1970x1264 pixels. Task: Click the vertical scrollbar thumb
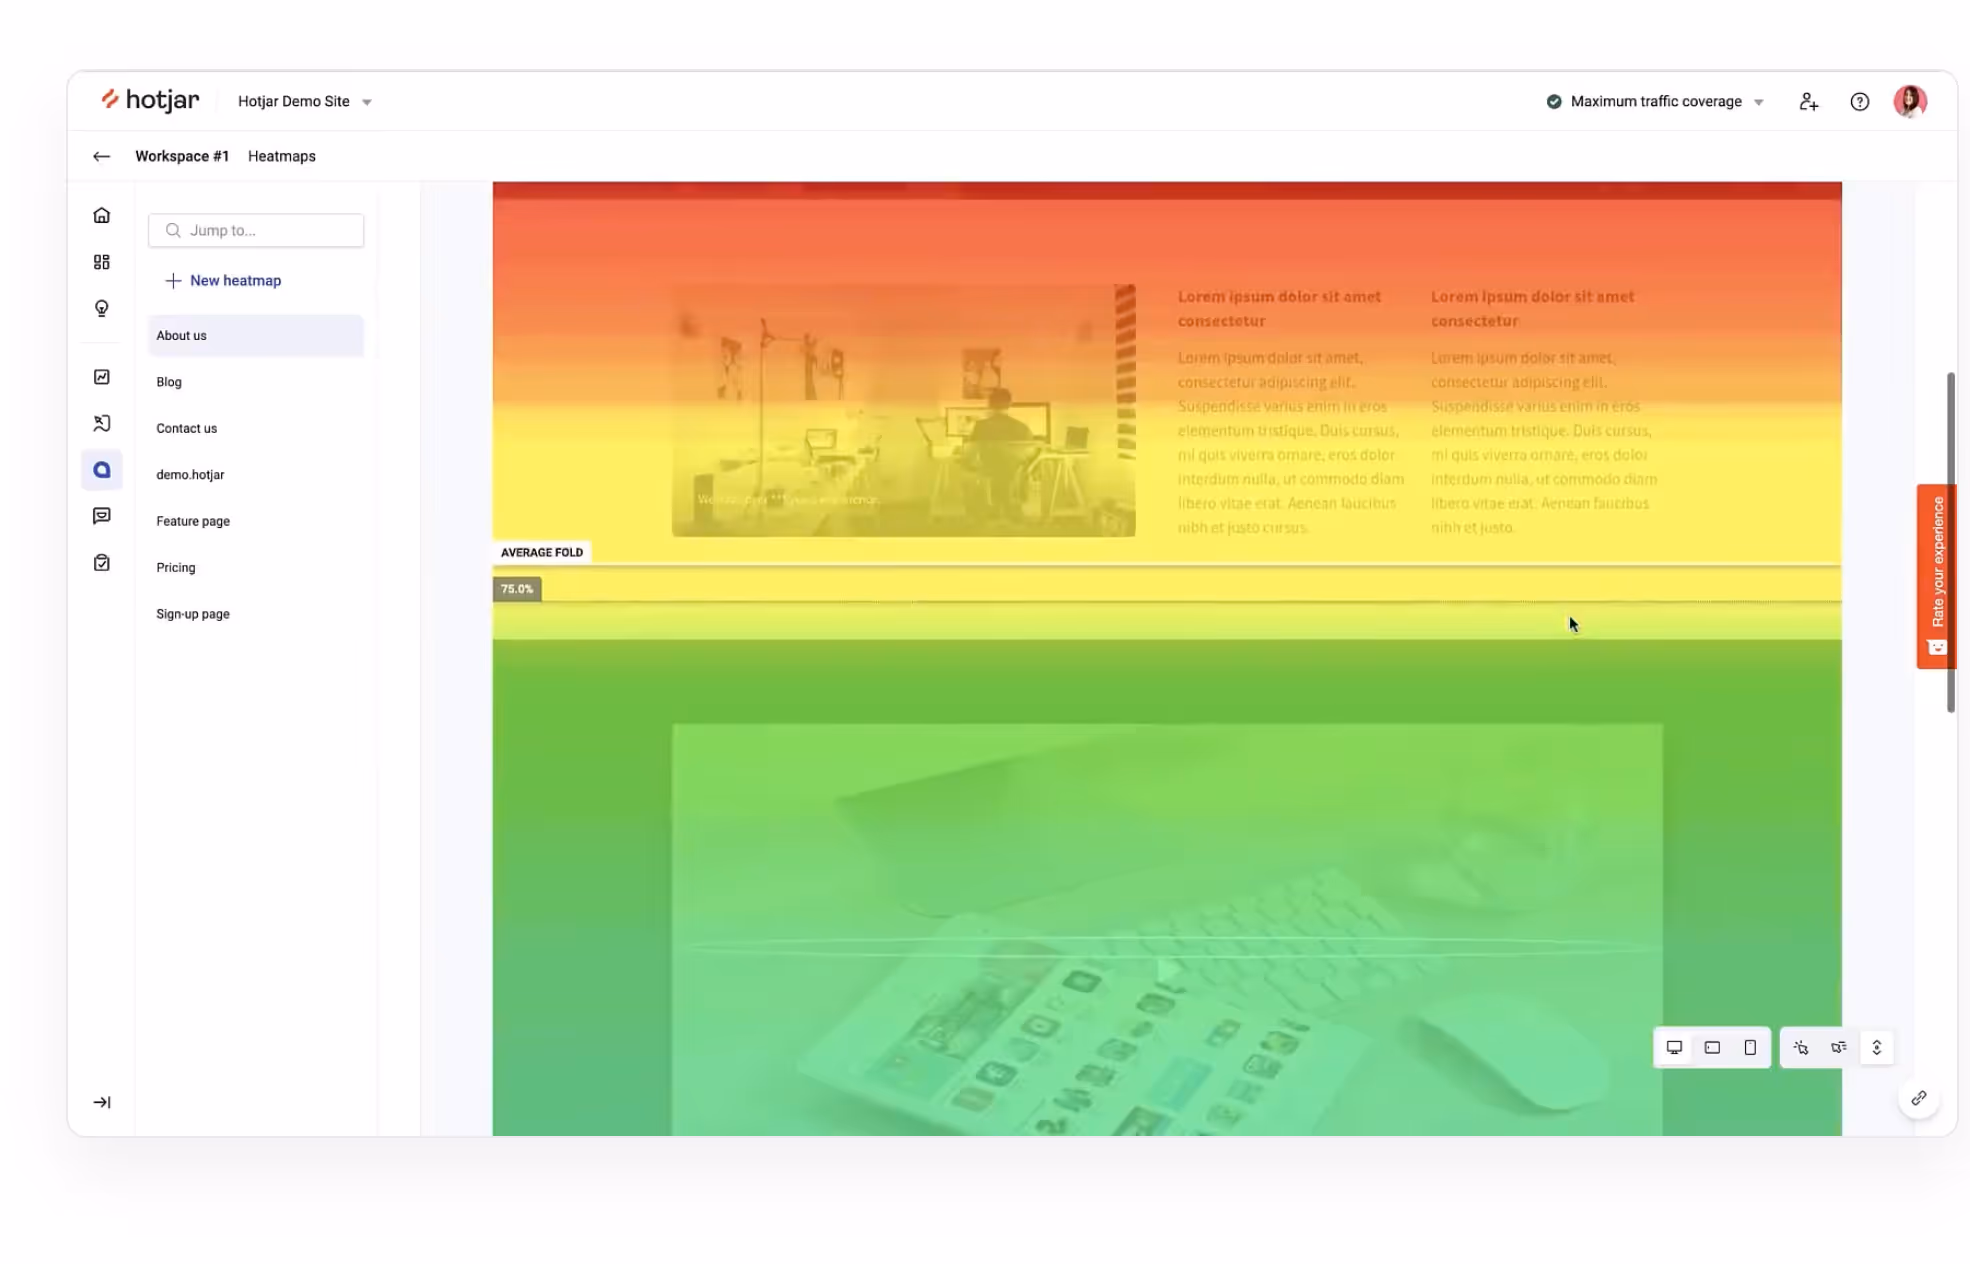pyautogui.click(x=1950, y=542)
